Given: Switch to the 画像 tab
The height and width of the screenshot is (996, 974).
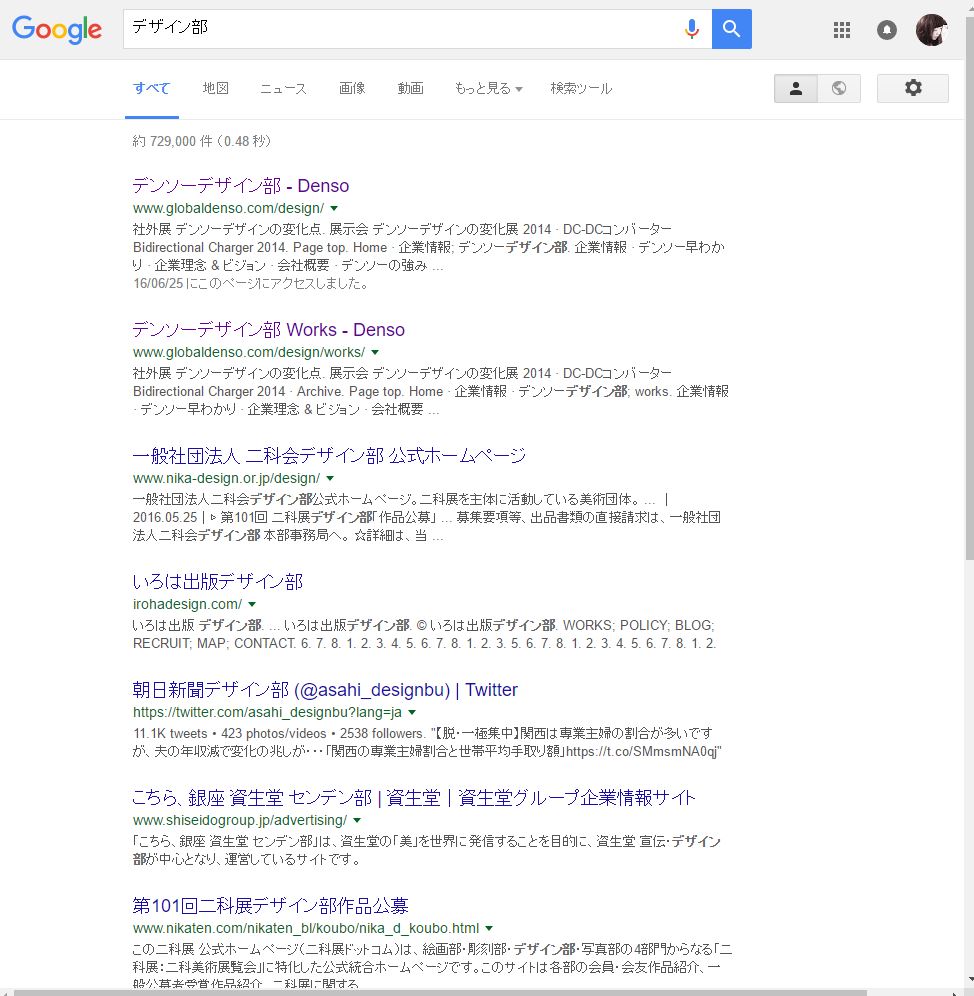Looking at the screenshot, I should pos(352,88).
